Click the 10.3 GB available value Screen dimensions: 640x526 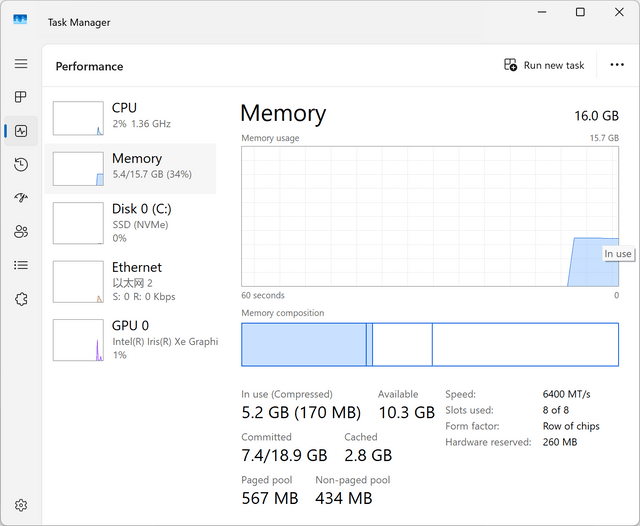point(407,413)
